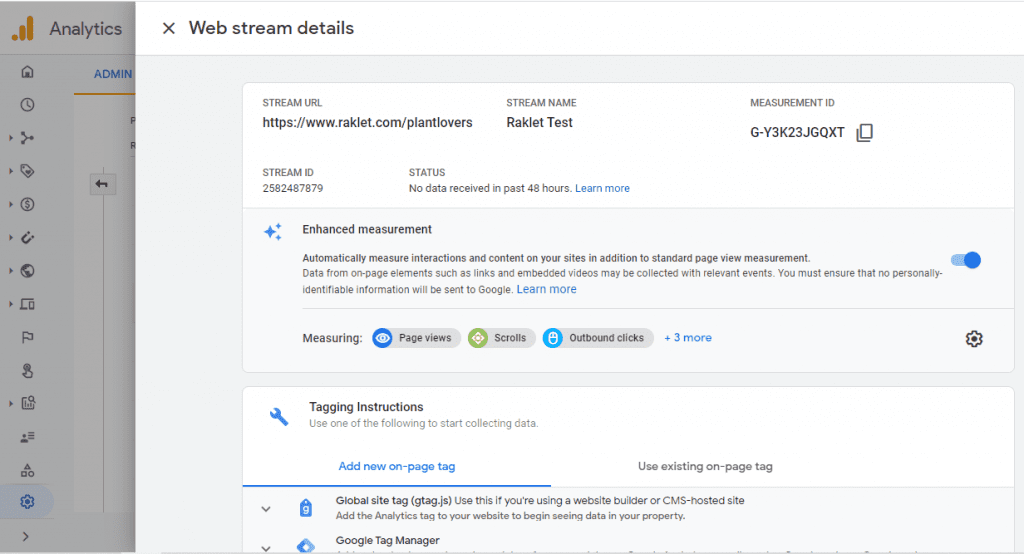The height and width of the screenshot is (554, 1024).
Task: Select Add new on-page tag tab
Action: click(396, 466)
